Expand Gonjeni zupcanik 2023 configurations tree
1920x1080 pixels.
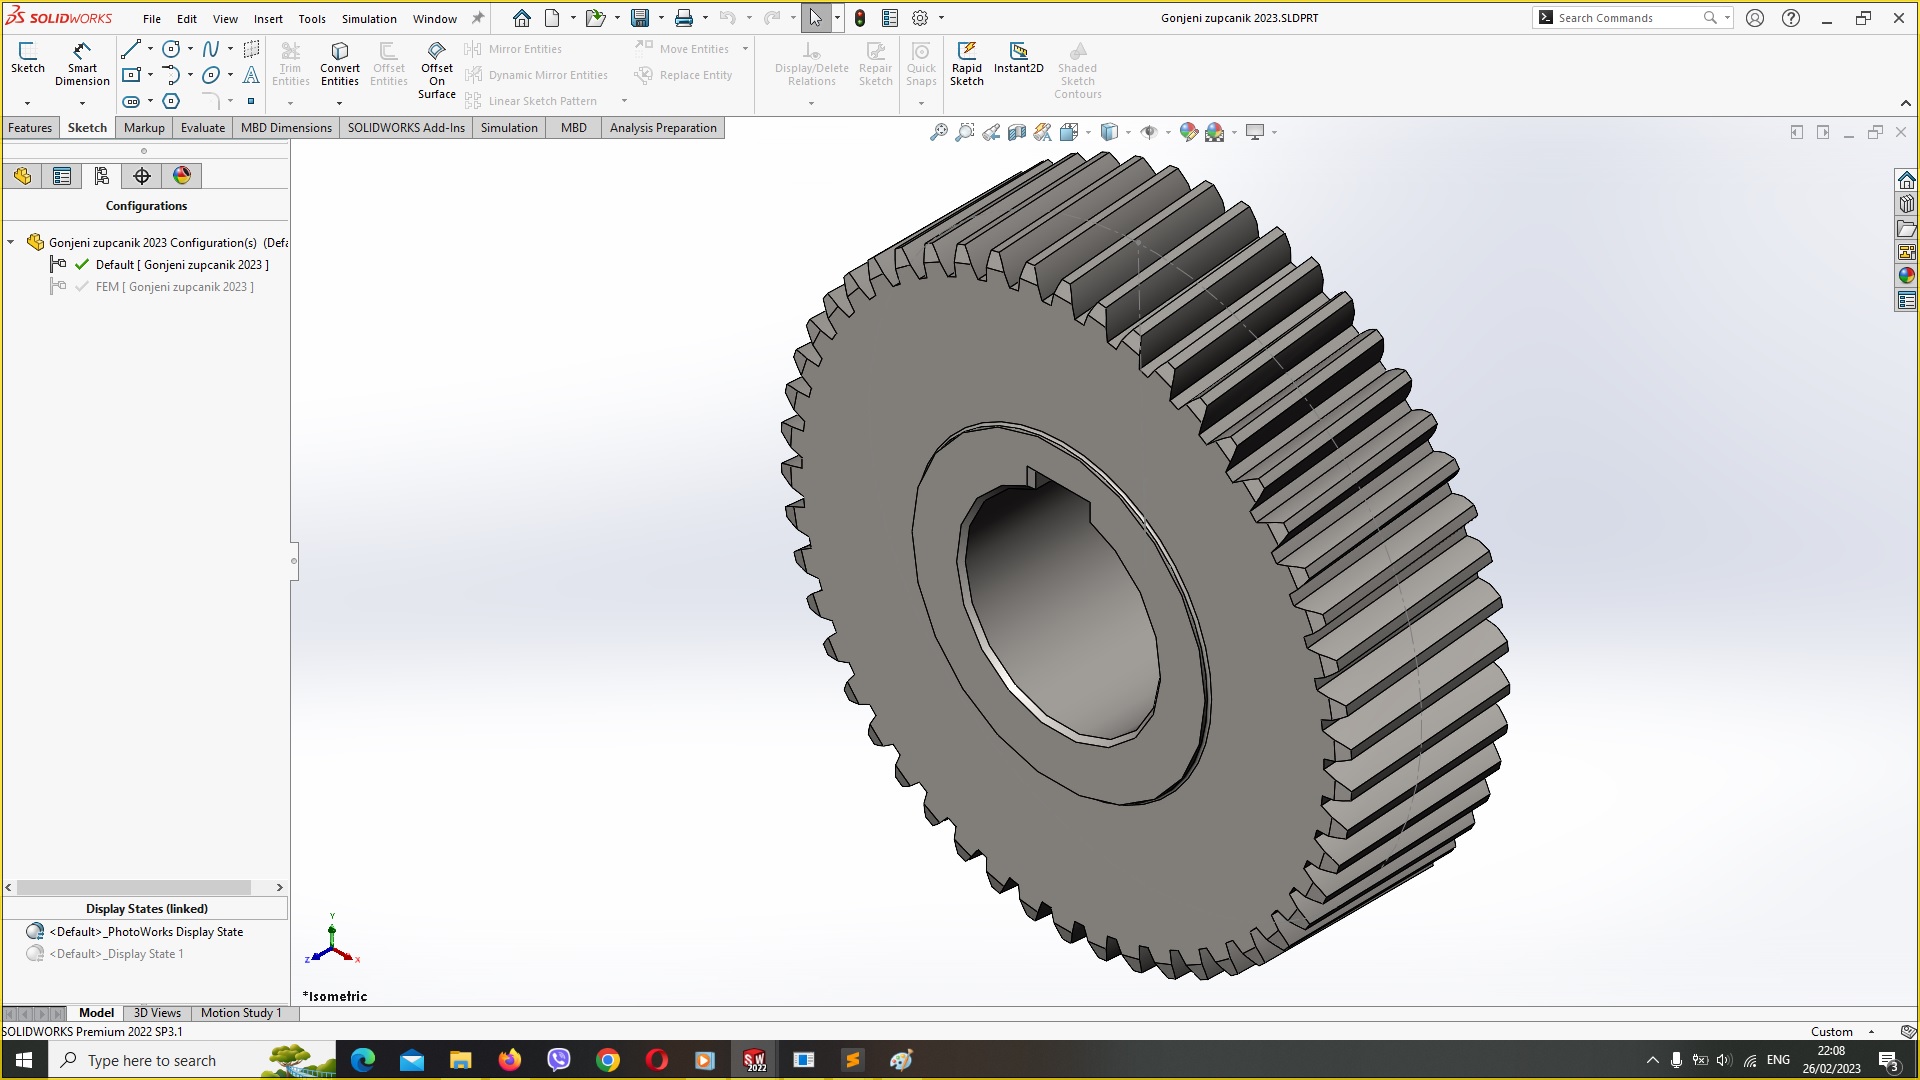[x=13, y=241]
